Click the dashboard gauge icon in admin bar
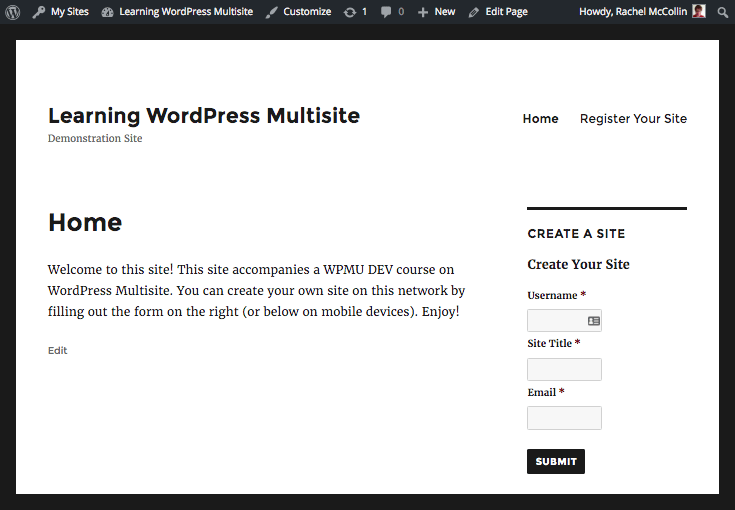 107,12
